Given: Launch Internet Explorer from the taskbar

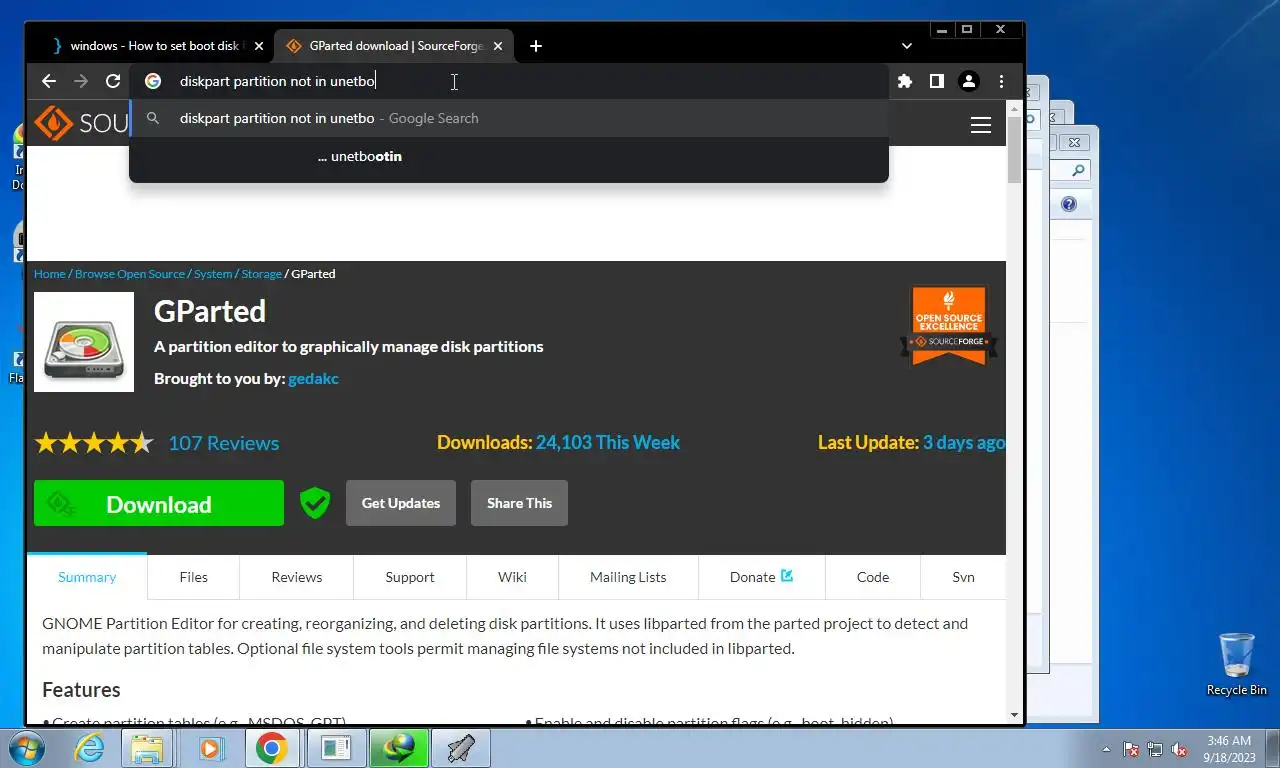Looking at the screenshot, I should pyautogui.click(x=89, y=748).
